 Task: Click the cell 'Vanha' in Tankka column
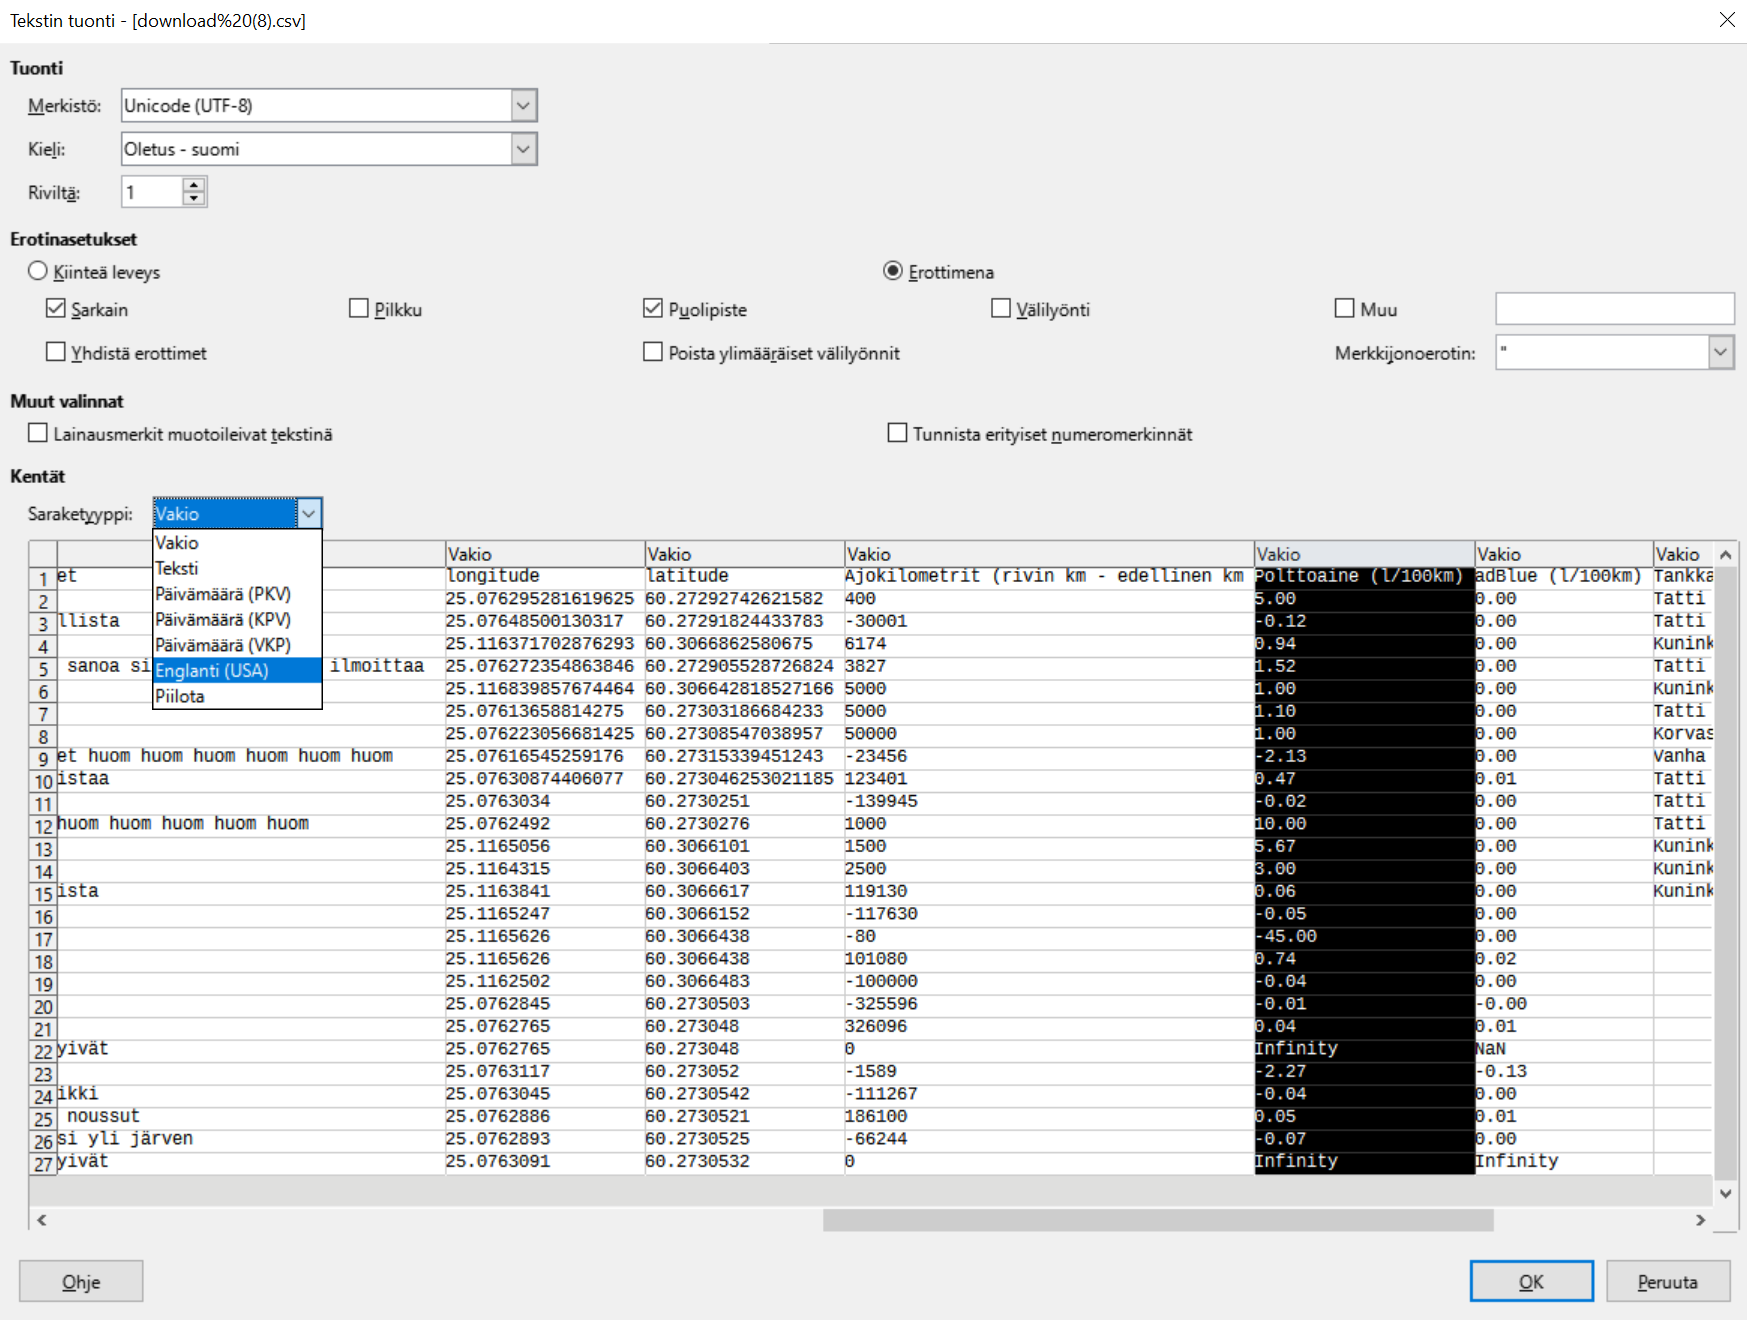tap(1683, 756)
